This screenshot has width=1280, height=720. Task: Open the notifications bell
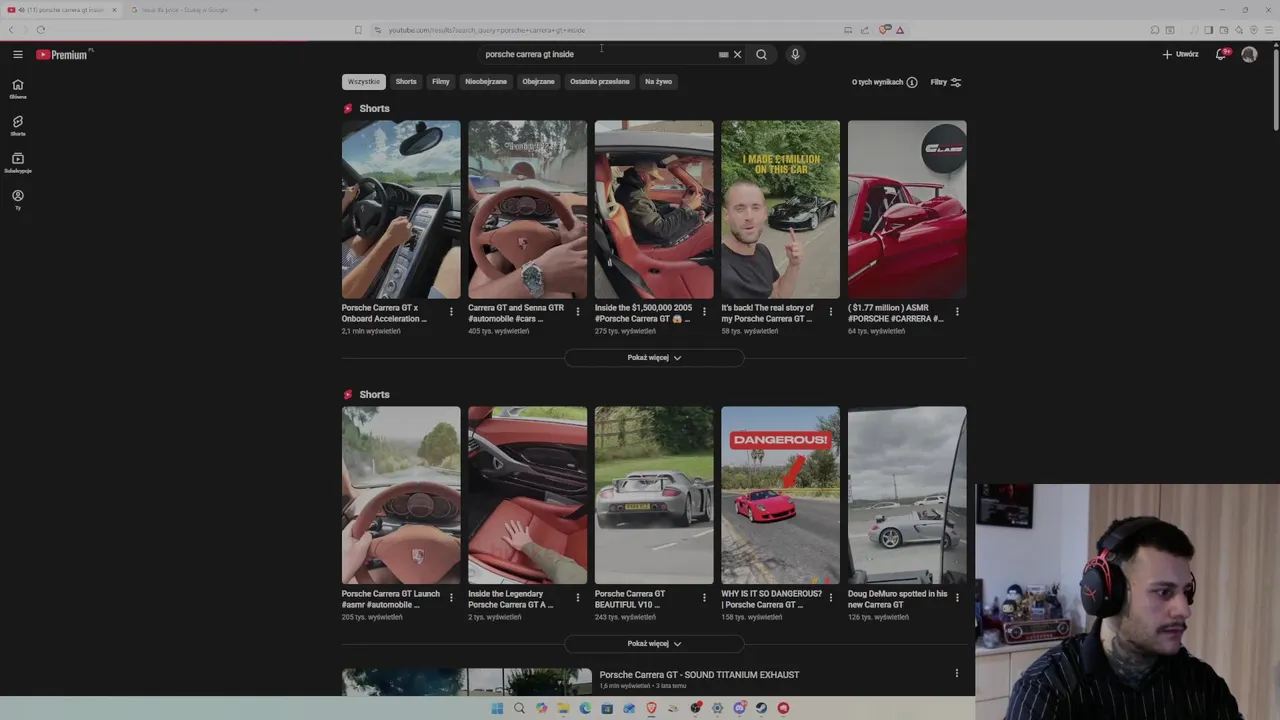pyautogui.click(x=1221, y=55)
